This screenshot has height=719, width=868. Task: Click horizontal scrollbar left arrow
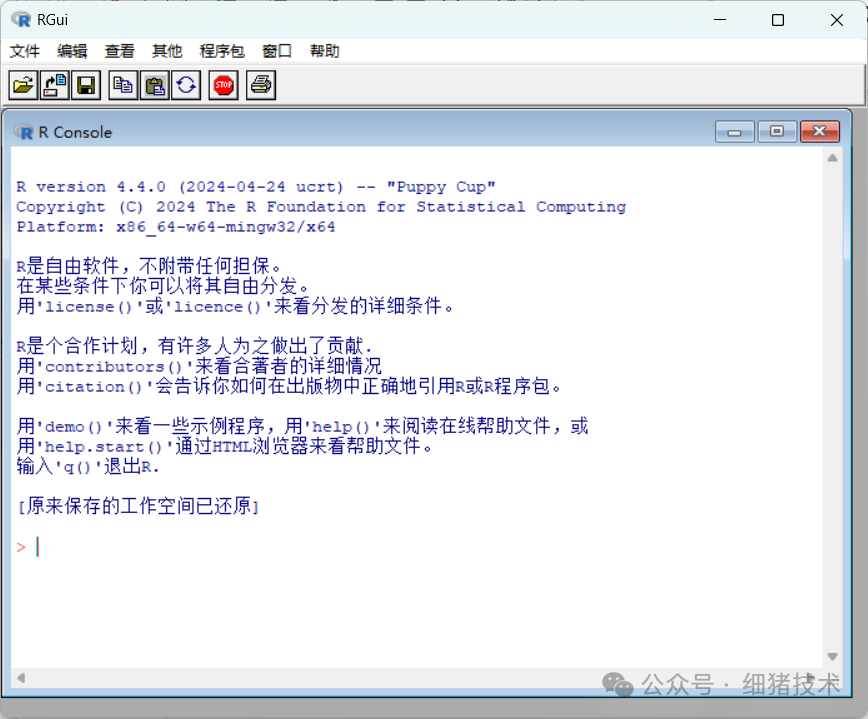(x=21, y=677)
